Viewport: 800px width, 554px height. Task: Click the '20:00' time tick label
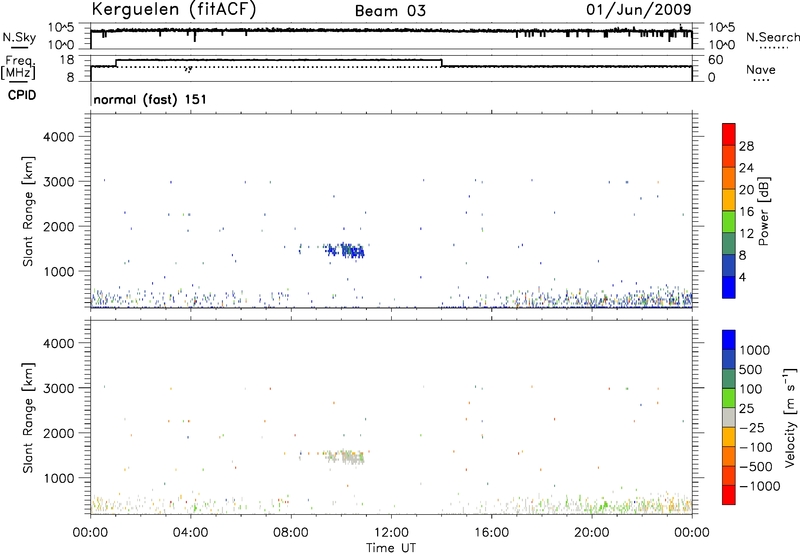591,533
